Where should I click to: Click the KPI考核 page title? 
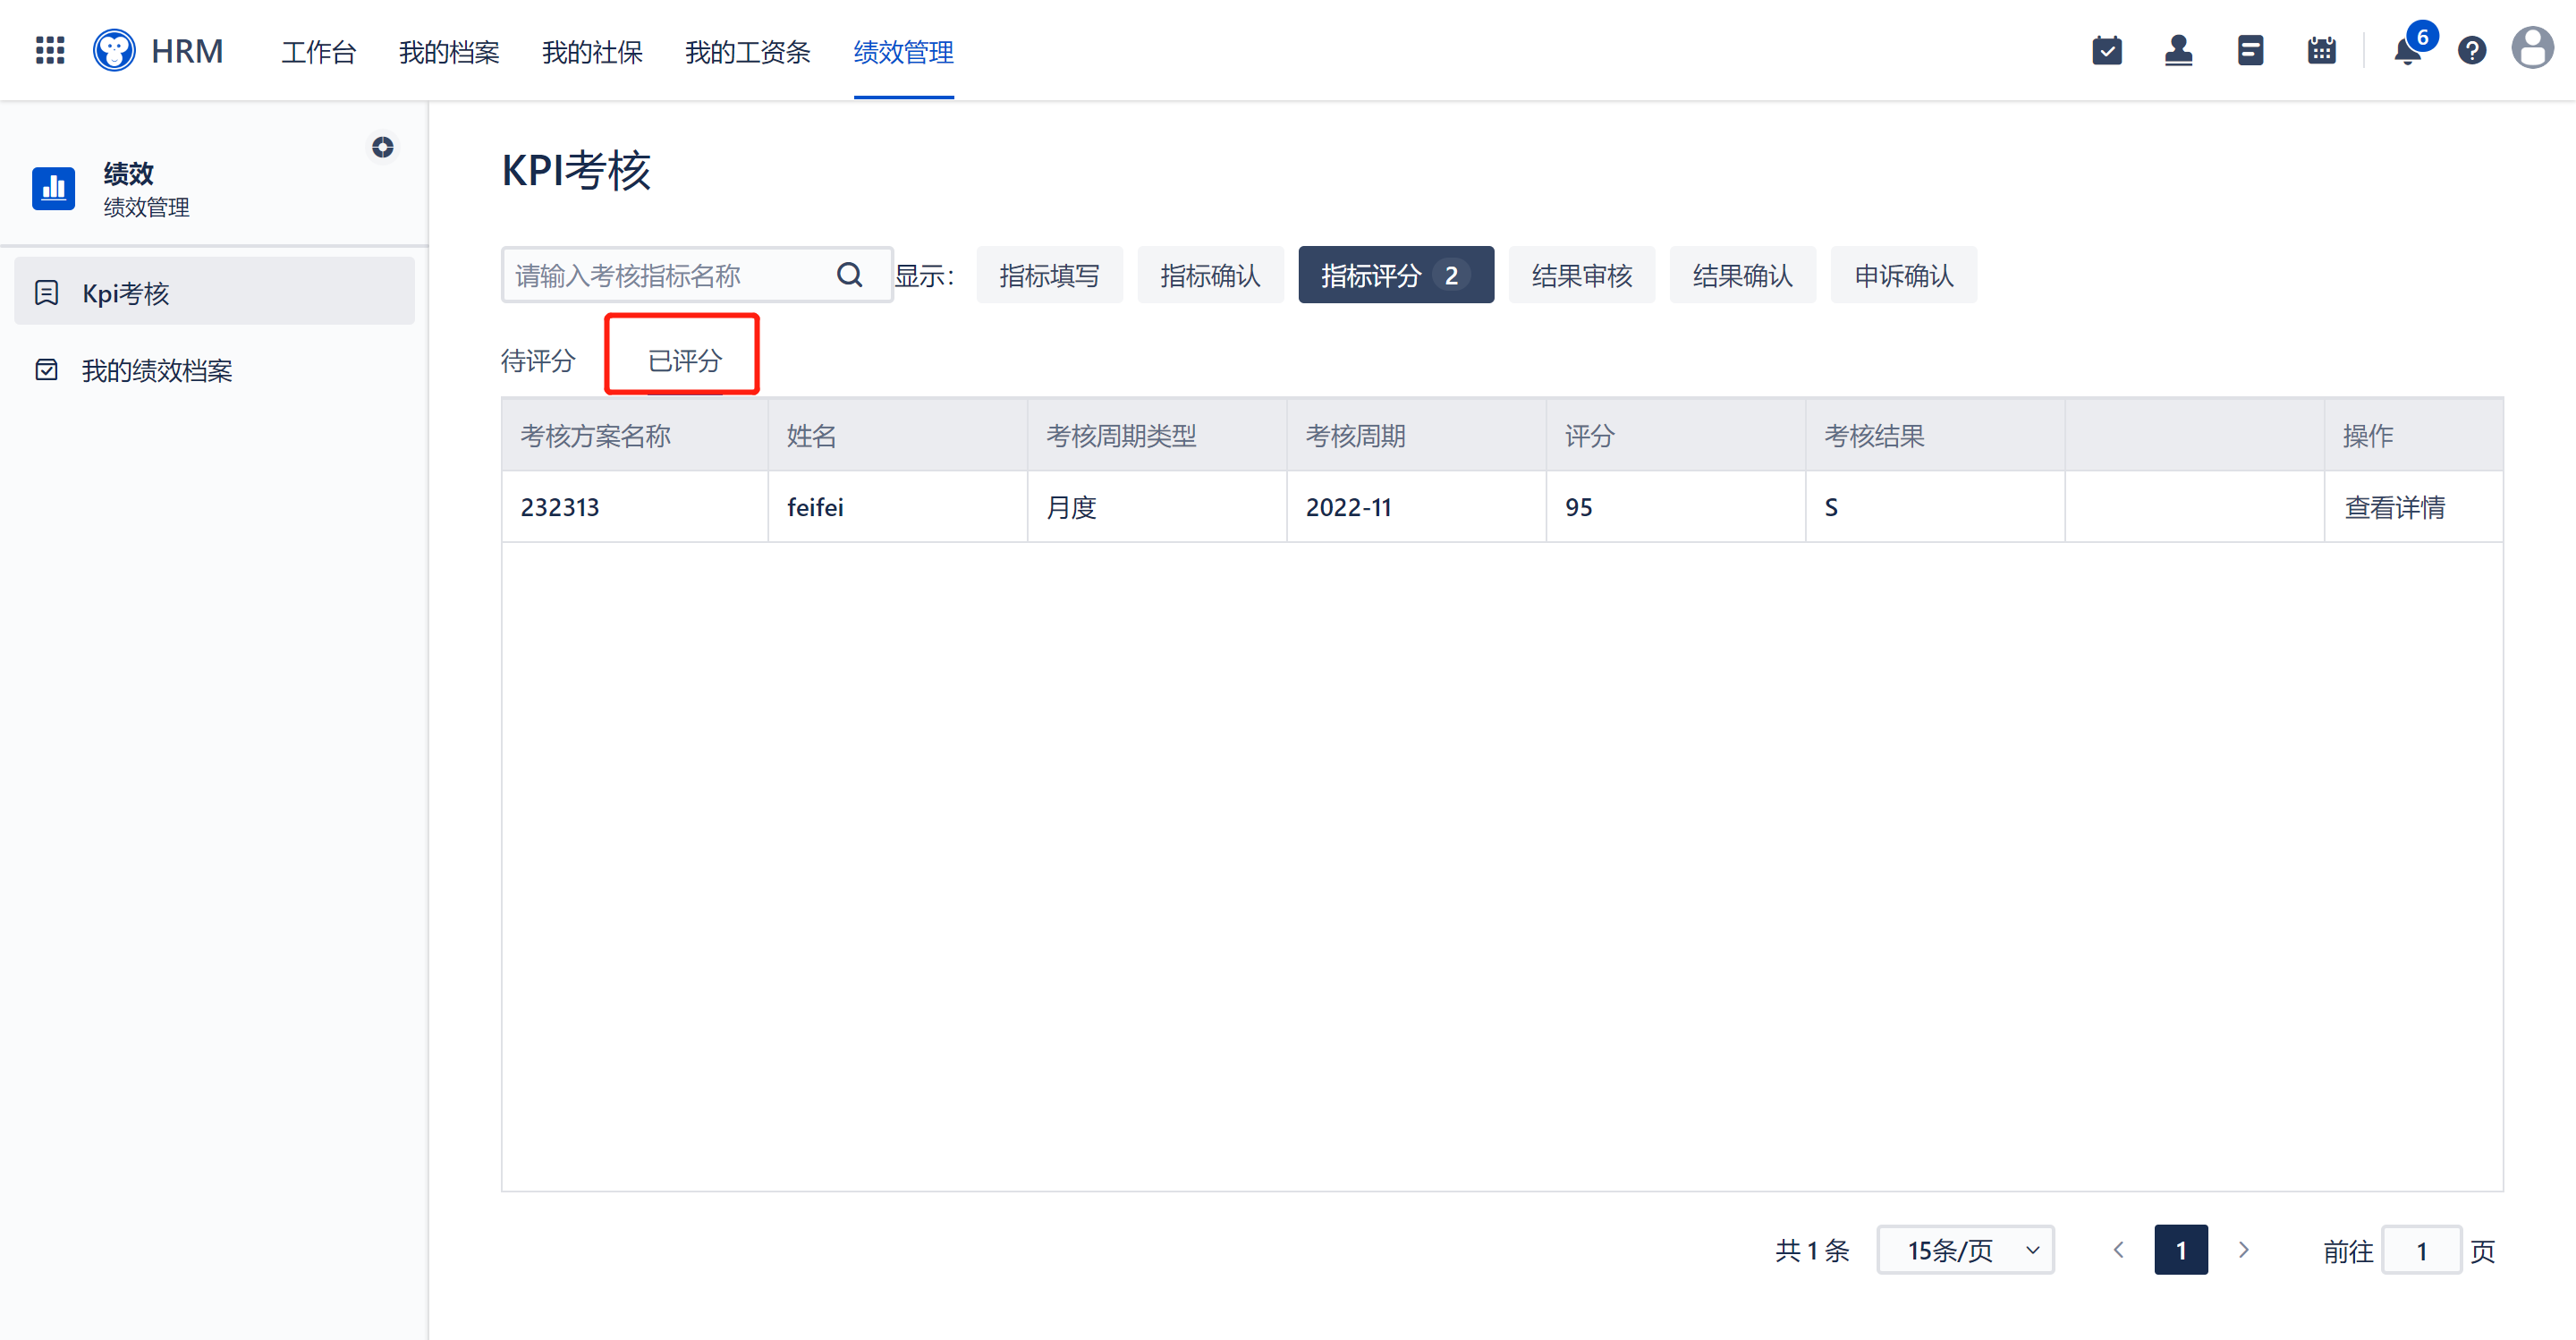tap(576, 170)
